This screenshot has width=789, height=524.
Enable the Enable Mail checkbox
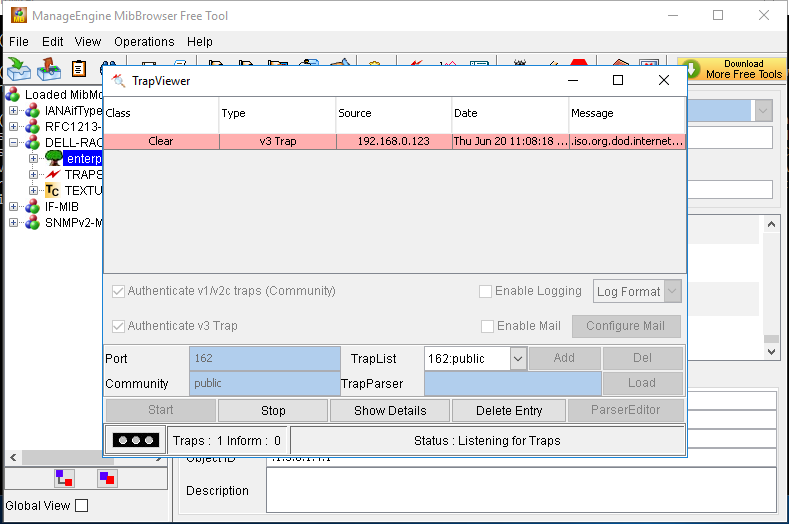tap(487, 326)
